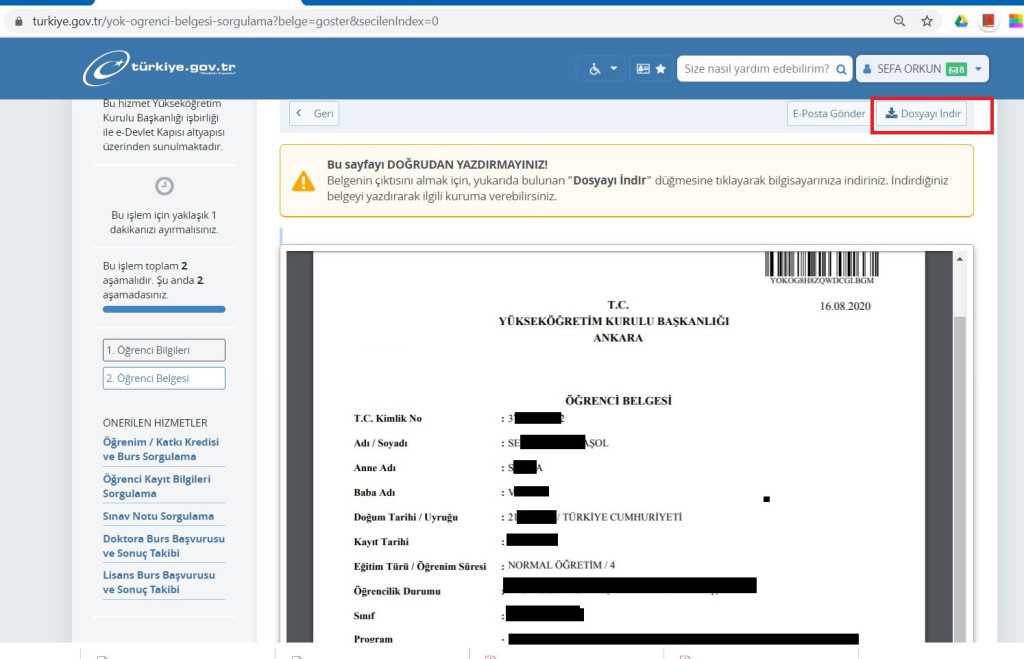
Task: Open the accessibility options dropdown
Action: [x=601, y=69]
